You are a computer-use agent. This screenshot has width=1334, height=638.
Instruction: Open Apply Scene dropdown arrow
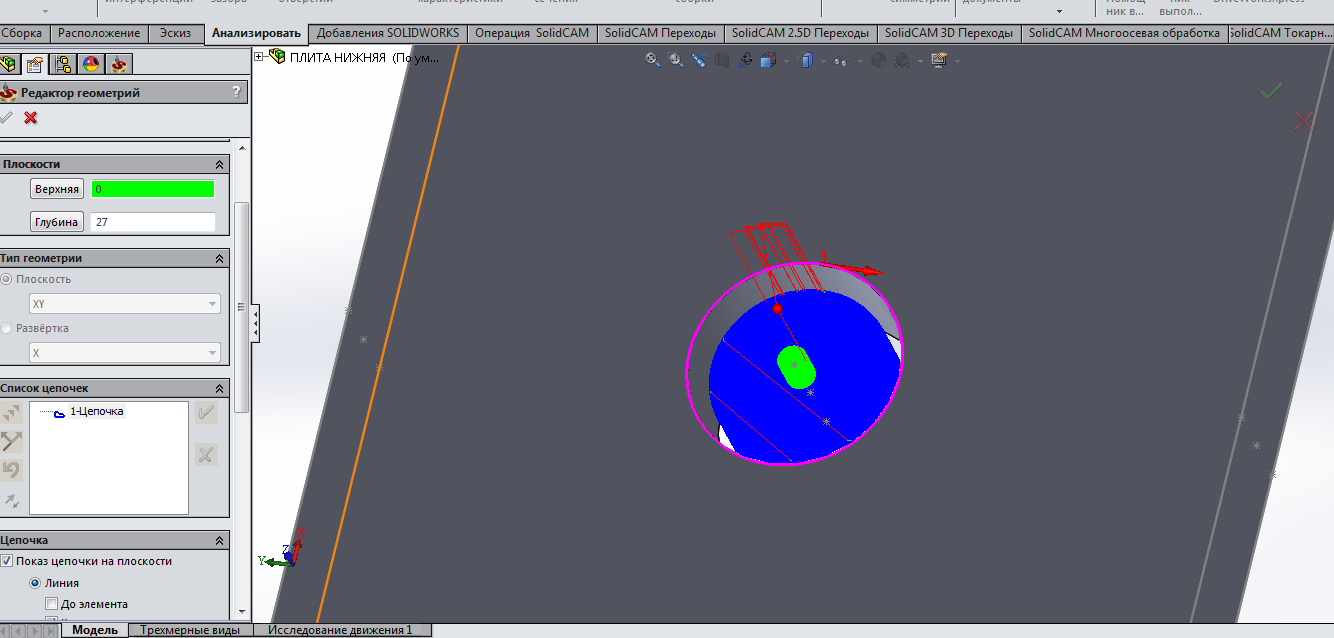tap(920, 62)
